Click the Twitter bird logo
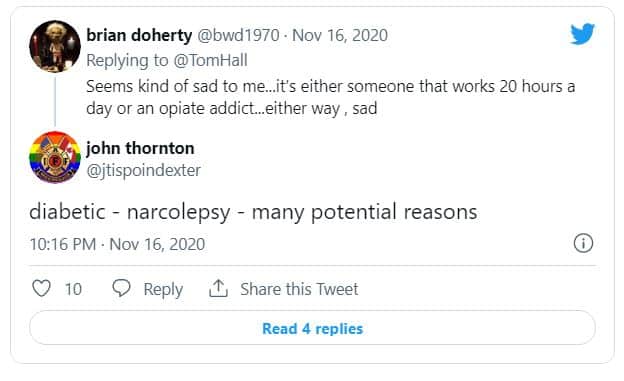This screenshot has width=624, height=381. pos(582,34)
